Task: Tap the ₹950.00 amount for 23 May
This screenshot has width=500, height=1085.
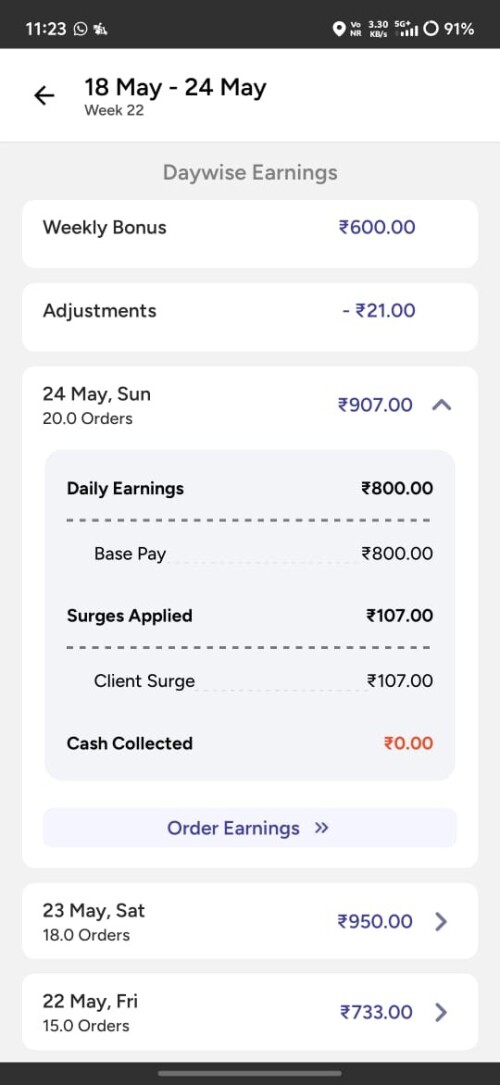Action: coord(376,922)
